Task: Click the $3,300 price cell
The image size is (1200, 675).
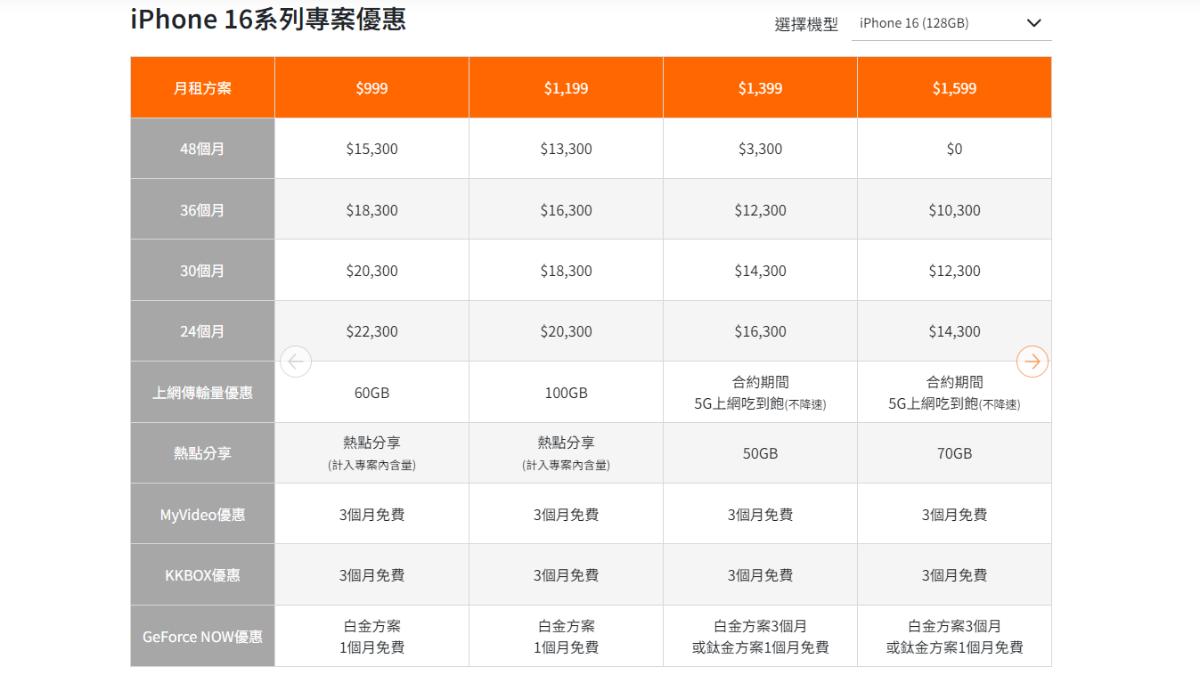Action: pos(760,149)
